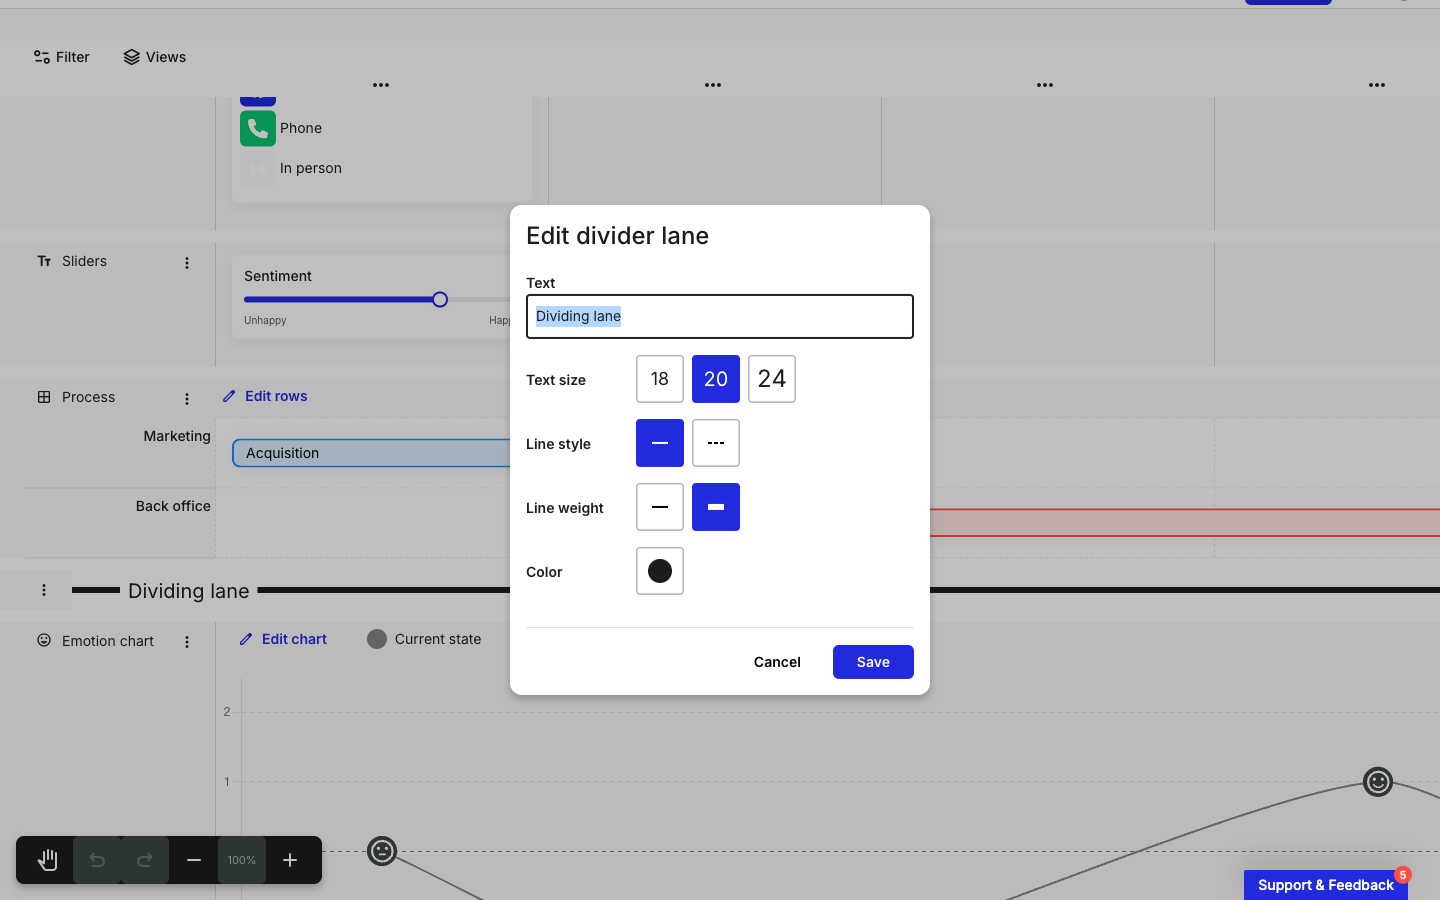This screenshot has width=1440, height=900.
Task: Select the hand pan tool
Action: point(47,860)
